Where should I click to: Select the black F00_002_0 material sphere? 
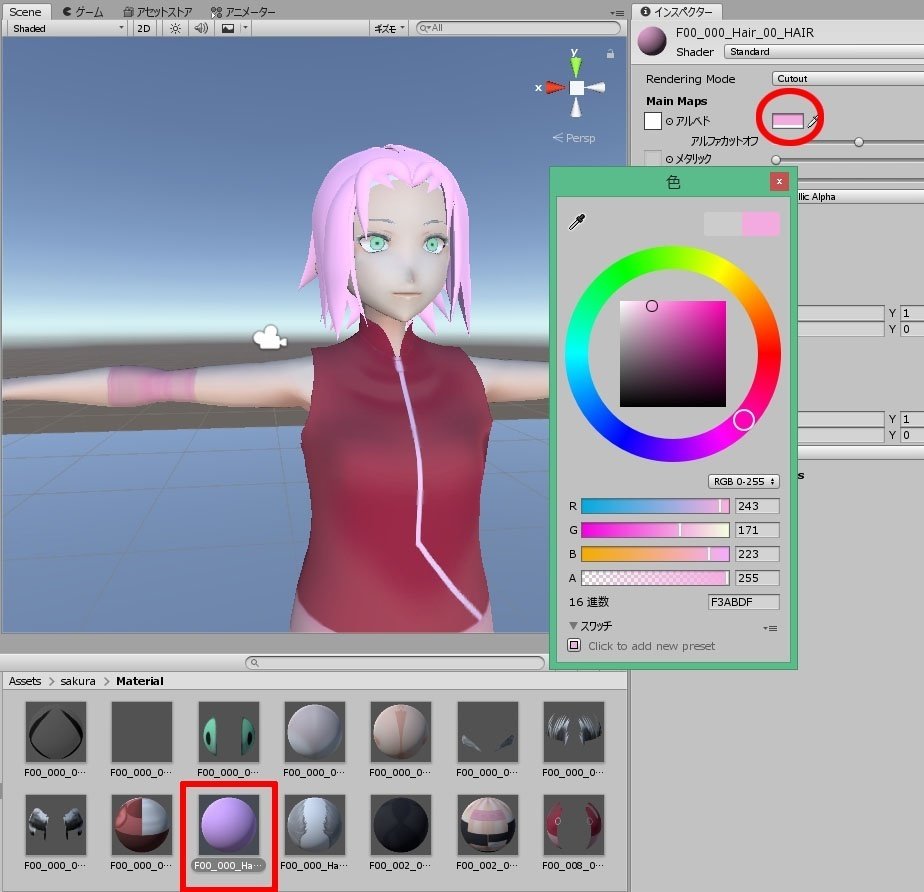point(401,825)
